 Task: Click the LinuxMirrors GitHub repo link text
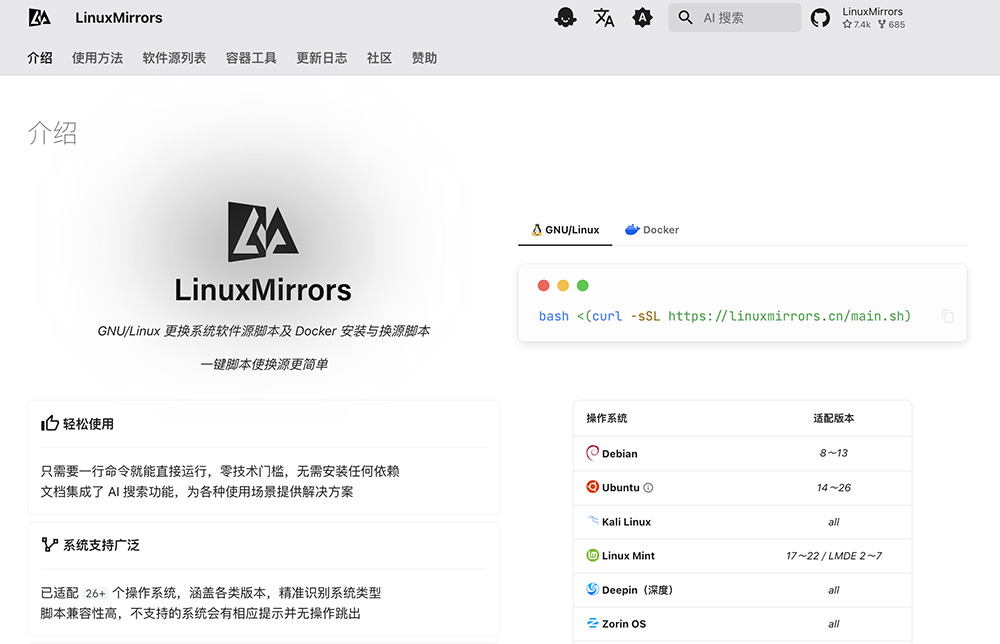point(872,11)
